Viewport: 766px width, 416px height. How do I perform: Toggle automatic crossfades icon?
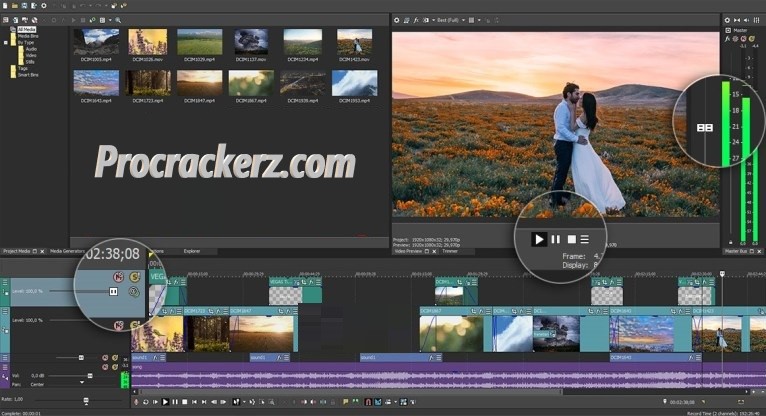point(379,402)
